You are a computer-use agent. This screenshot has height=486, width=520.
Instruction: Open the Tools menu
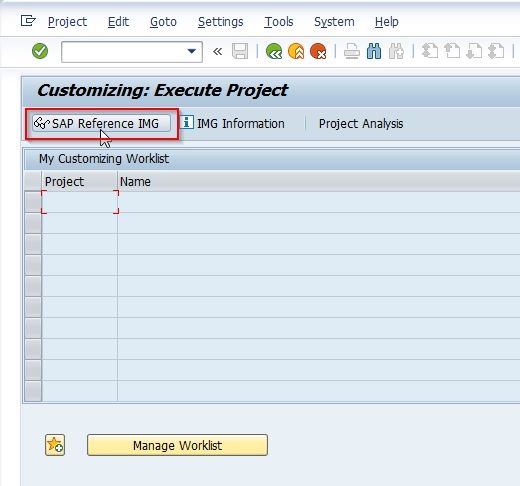coord(279,22)
